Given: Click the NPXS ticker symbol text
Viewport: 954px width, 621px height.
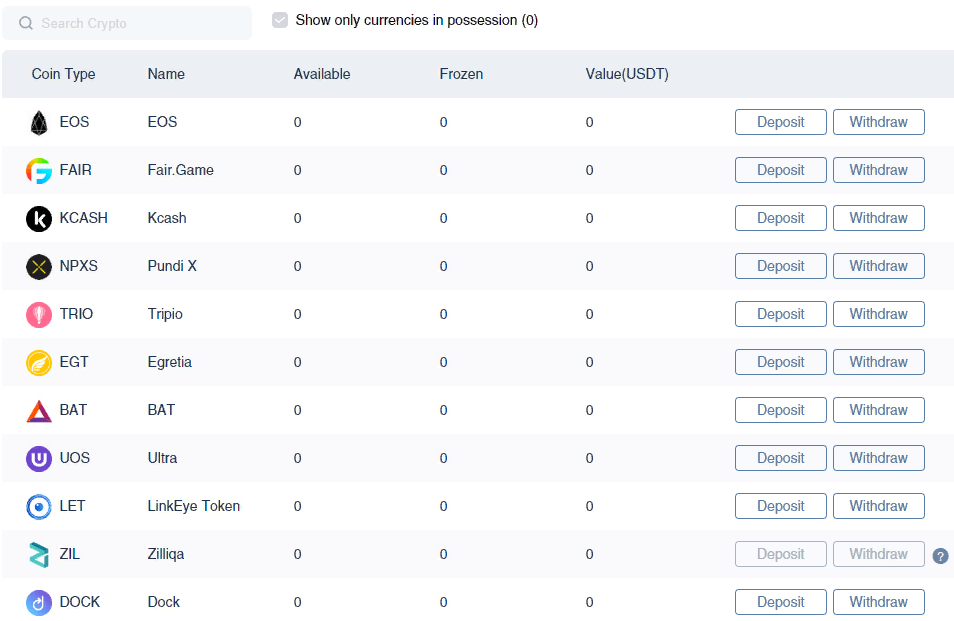Looking at the screenshot, I should click(78, 266).
